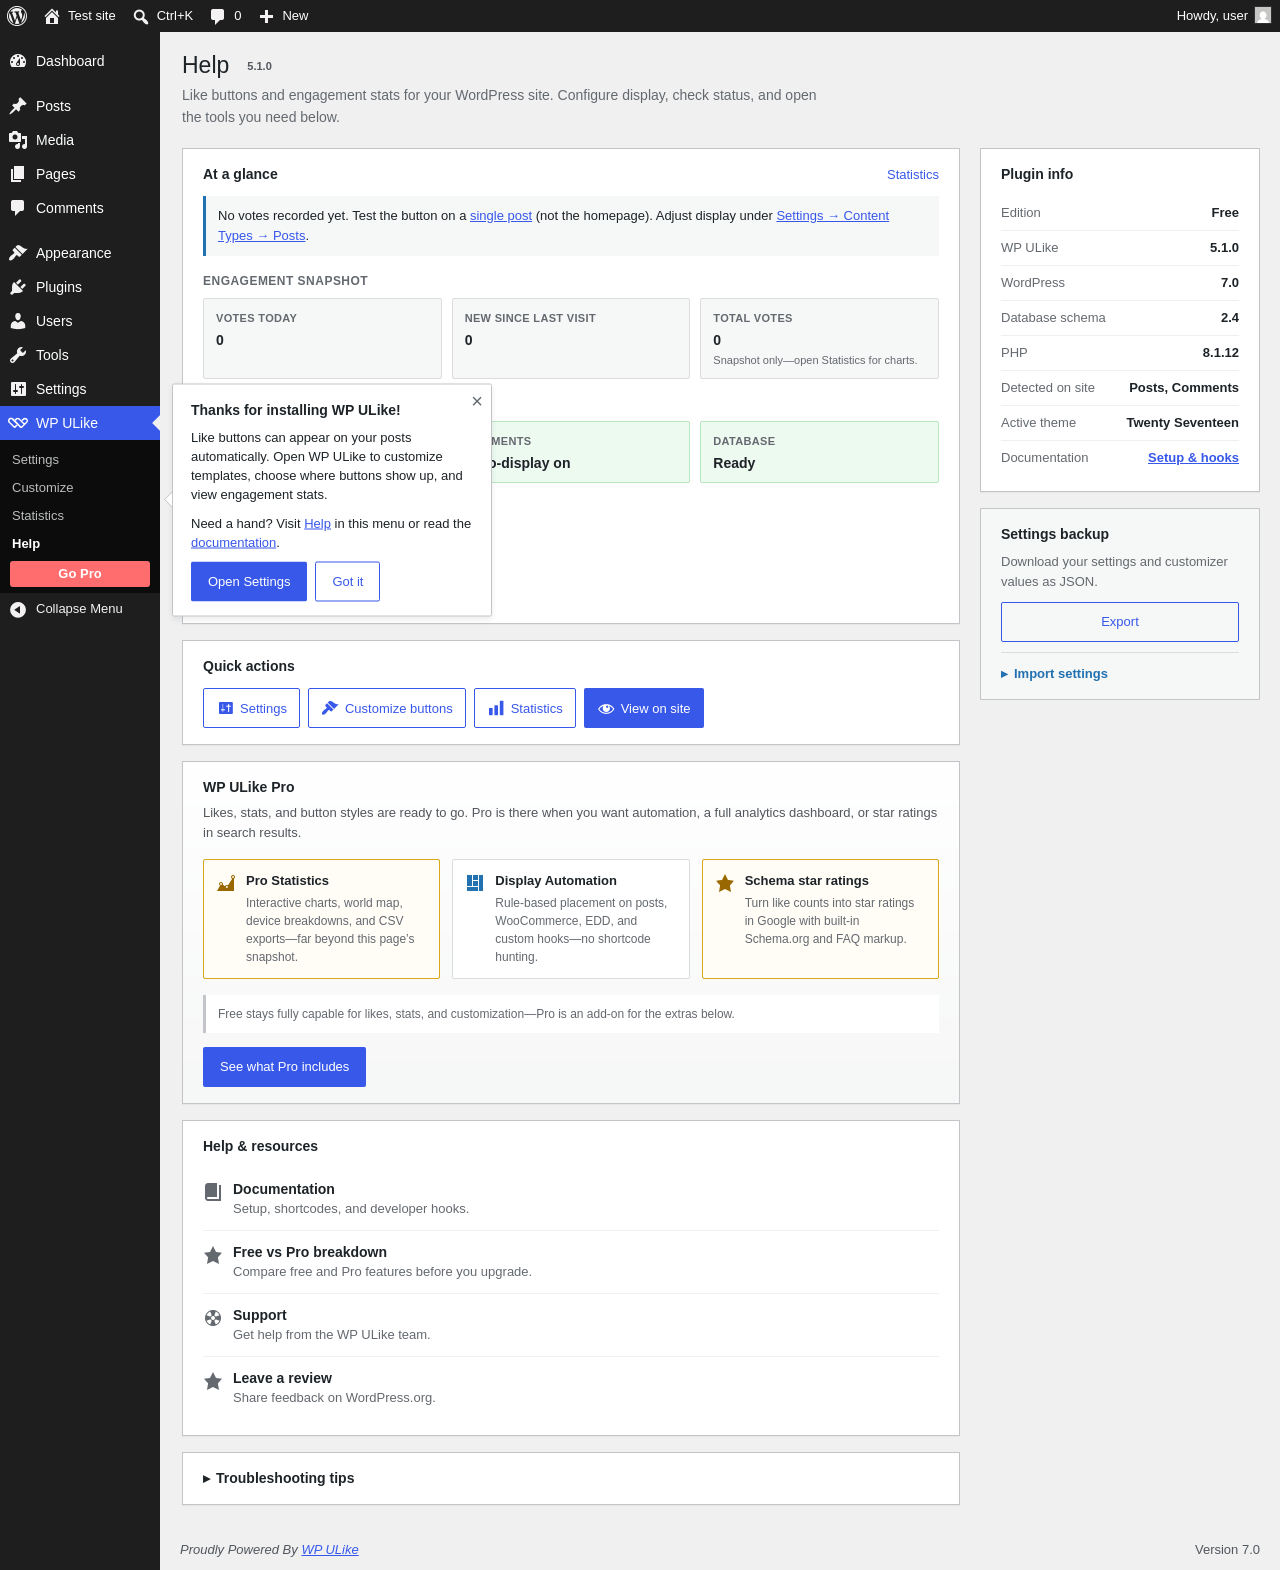This screenshot has height=1570, width=1280.
Task: Open the Test site home icon
Action: (x=52, y=16)
